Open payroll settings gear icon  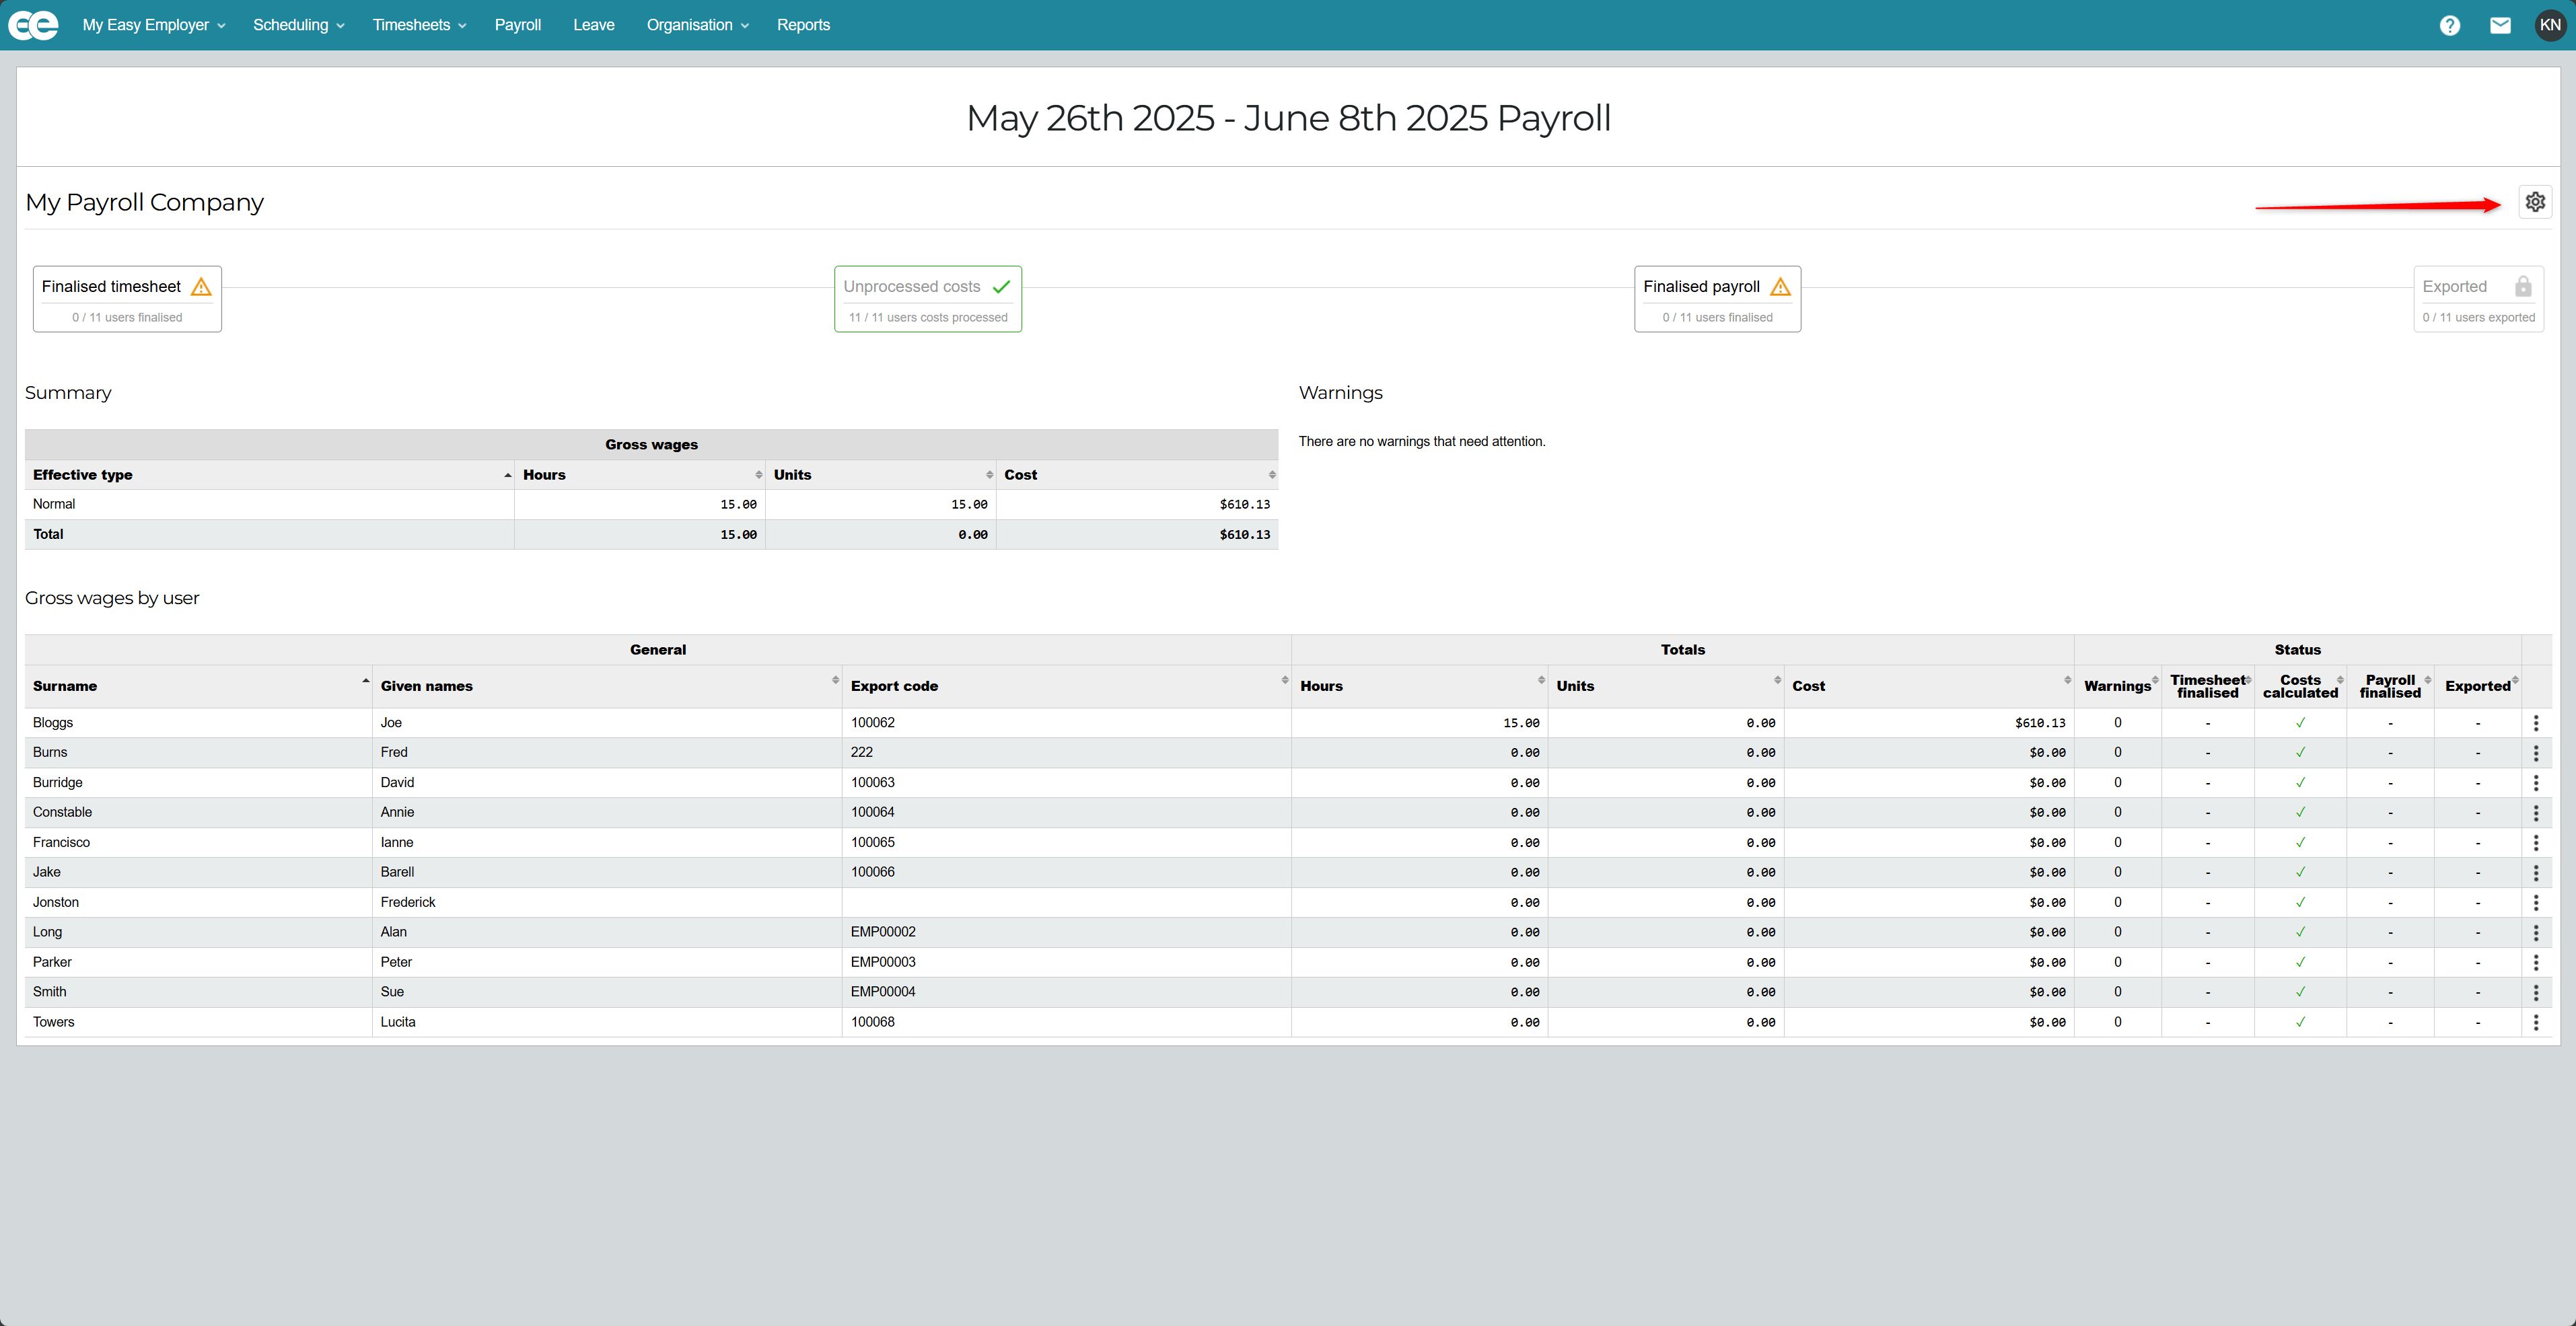2535,202
